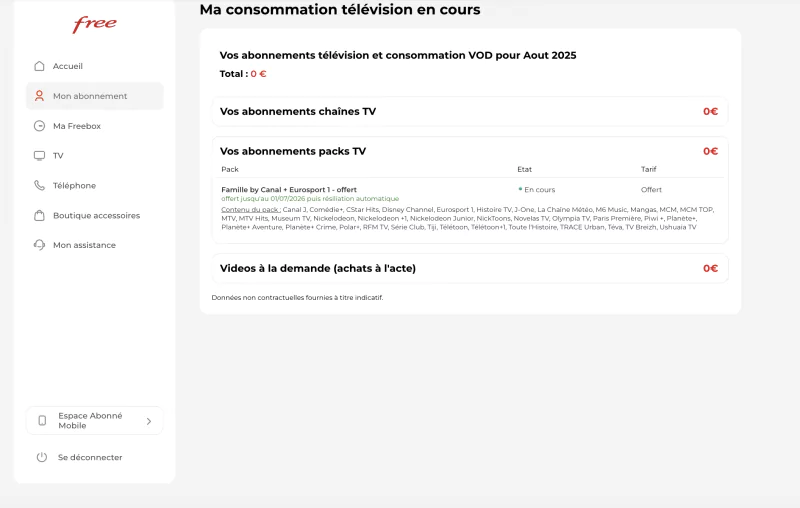Click the TV screen icon
The width and height of the screenshot is (800, 508).
tap(39, 156)
